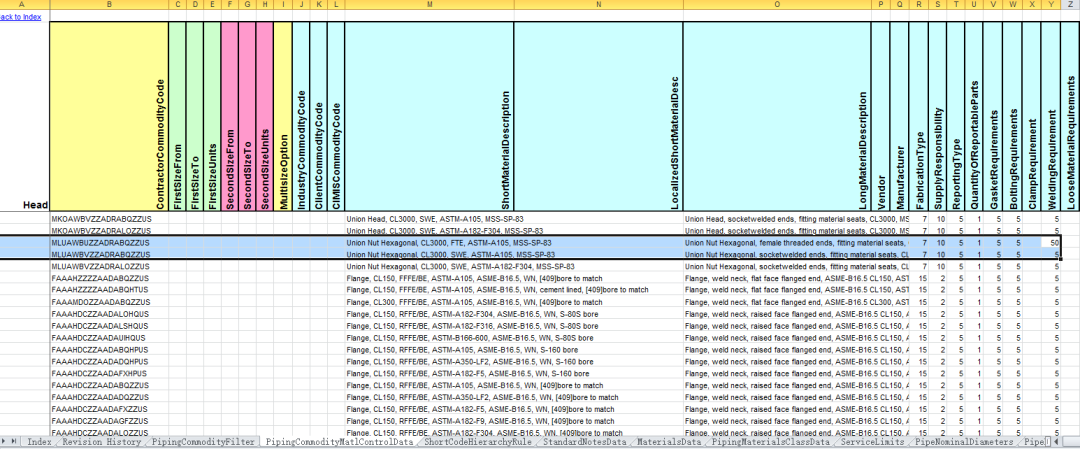Select 'Union Head, CL3000, SWE, ASTM-A105' short description
This screenshot has height=449, width=1080.
[428, 218]
